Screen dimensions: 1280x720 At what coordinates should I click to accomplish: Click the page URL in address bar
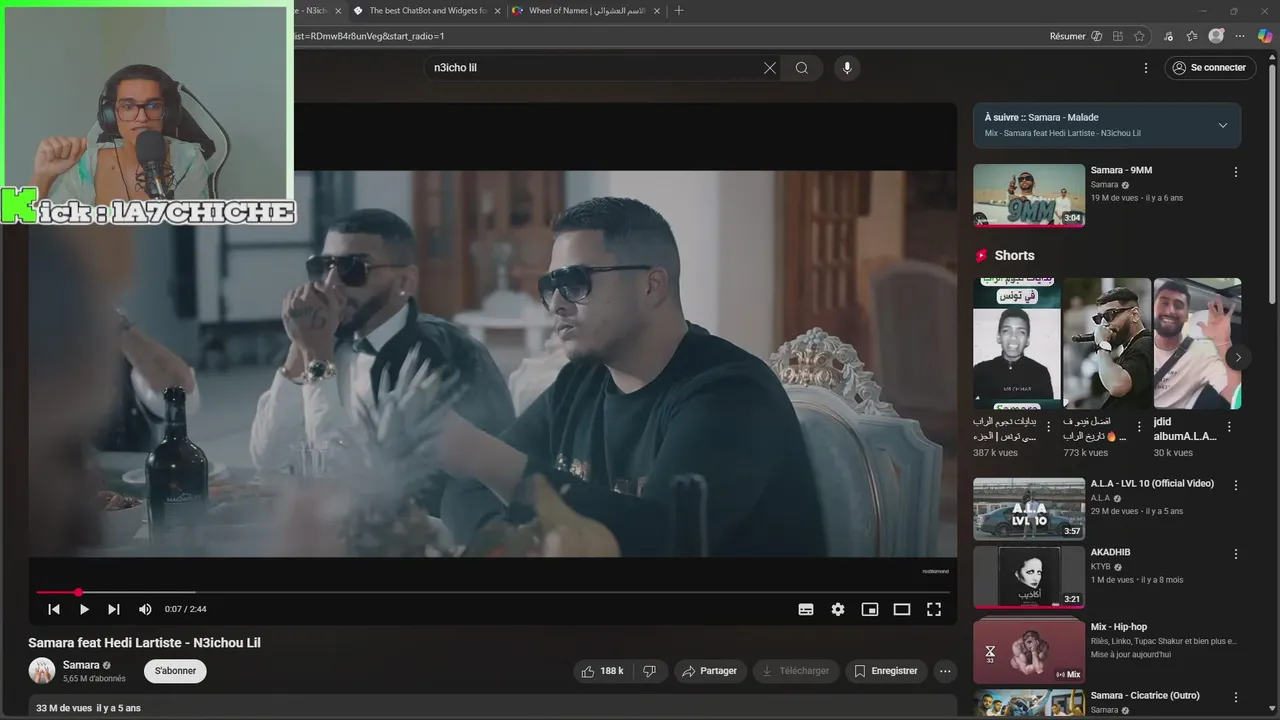tap(368, 36)
